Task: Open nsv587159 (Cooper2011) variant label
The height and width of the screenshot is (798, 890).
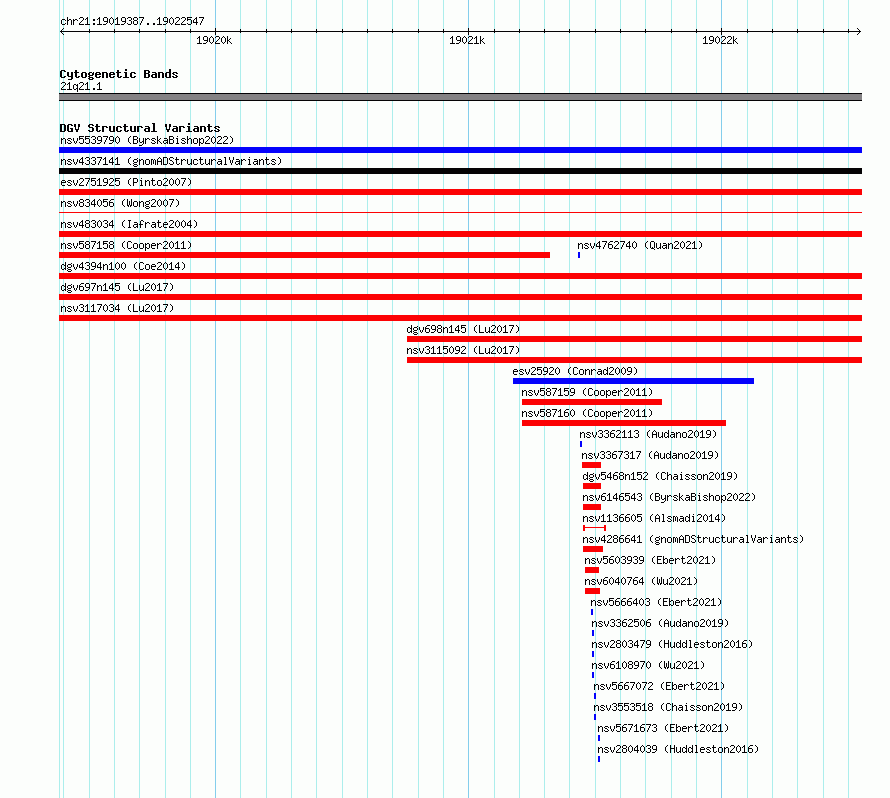Action: click(x=587, y=392)
